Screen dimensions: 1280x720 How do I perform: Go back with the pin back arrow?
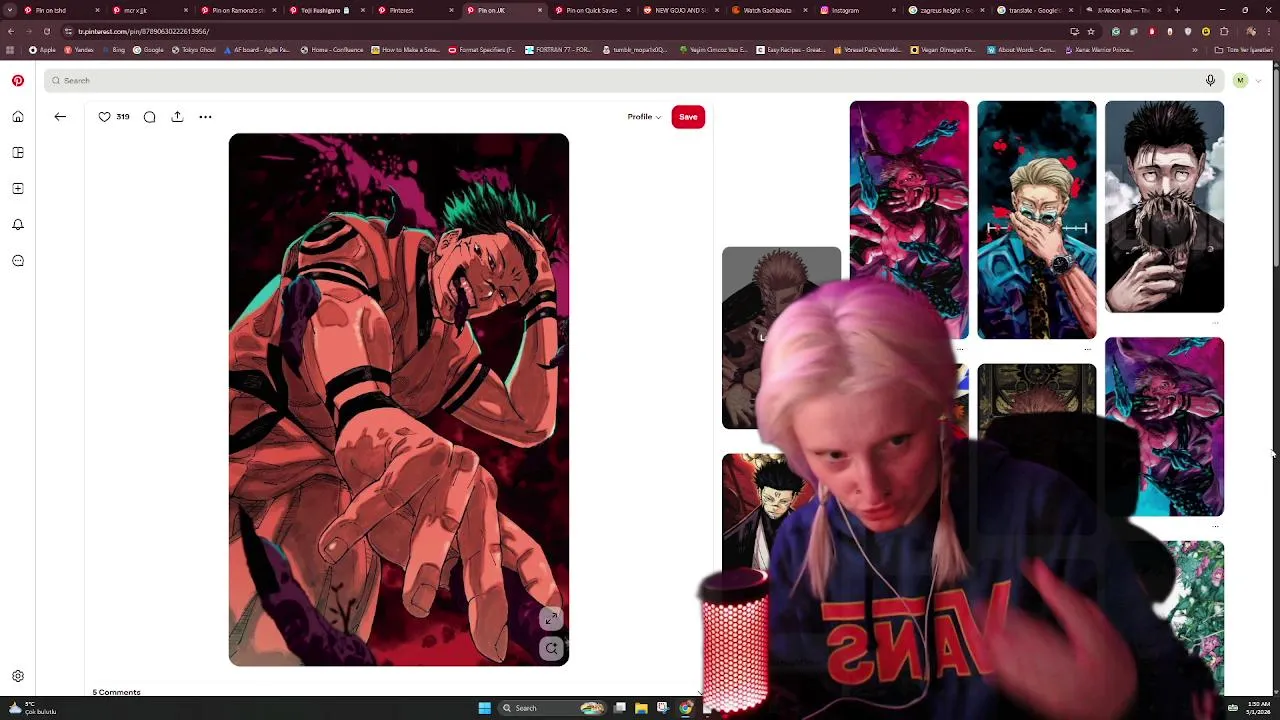60,117
